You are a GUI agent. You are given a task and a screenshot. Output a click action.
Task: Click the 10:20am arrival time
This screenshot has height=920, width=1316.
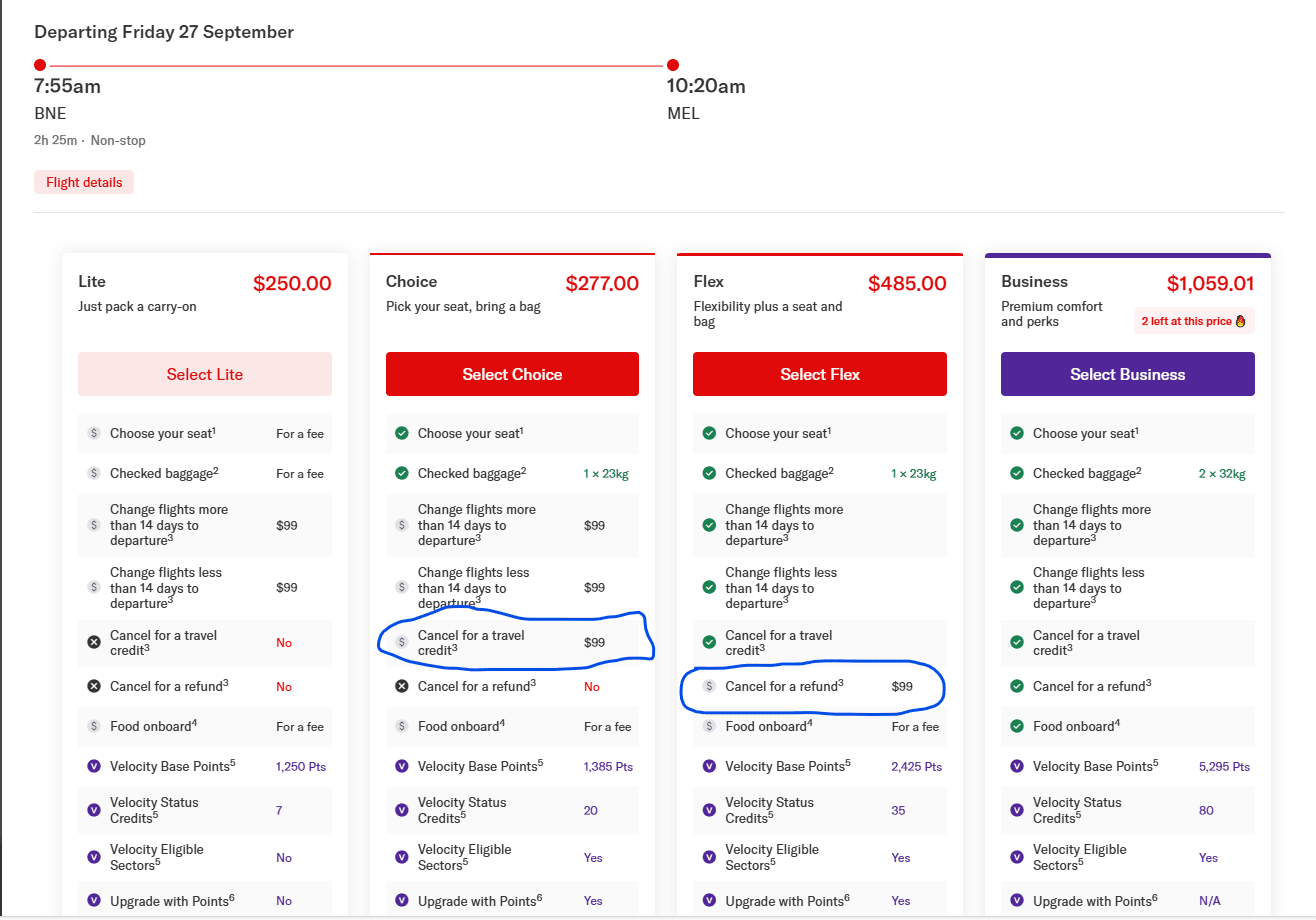click(x=707, y=86)
